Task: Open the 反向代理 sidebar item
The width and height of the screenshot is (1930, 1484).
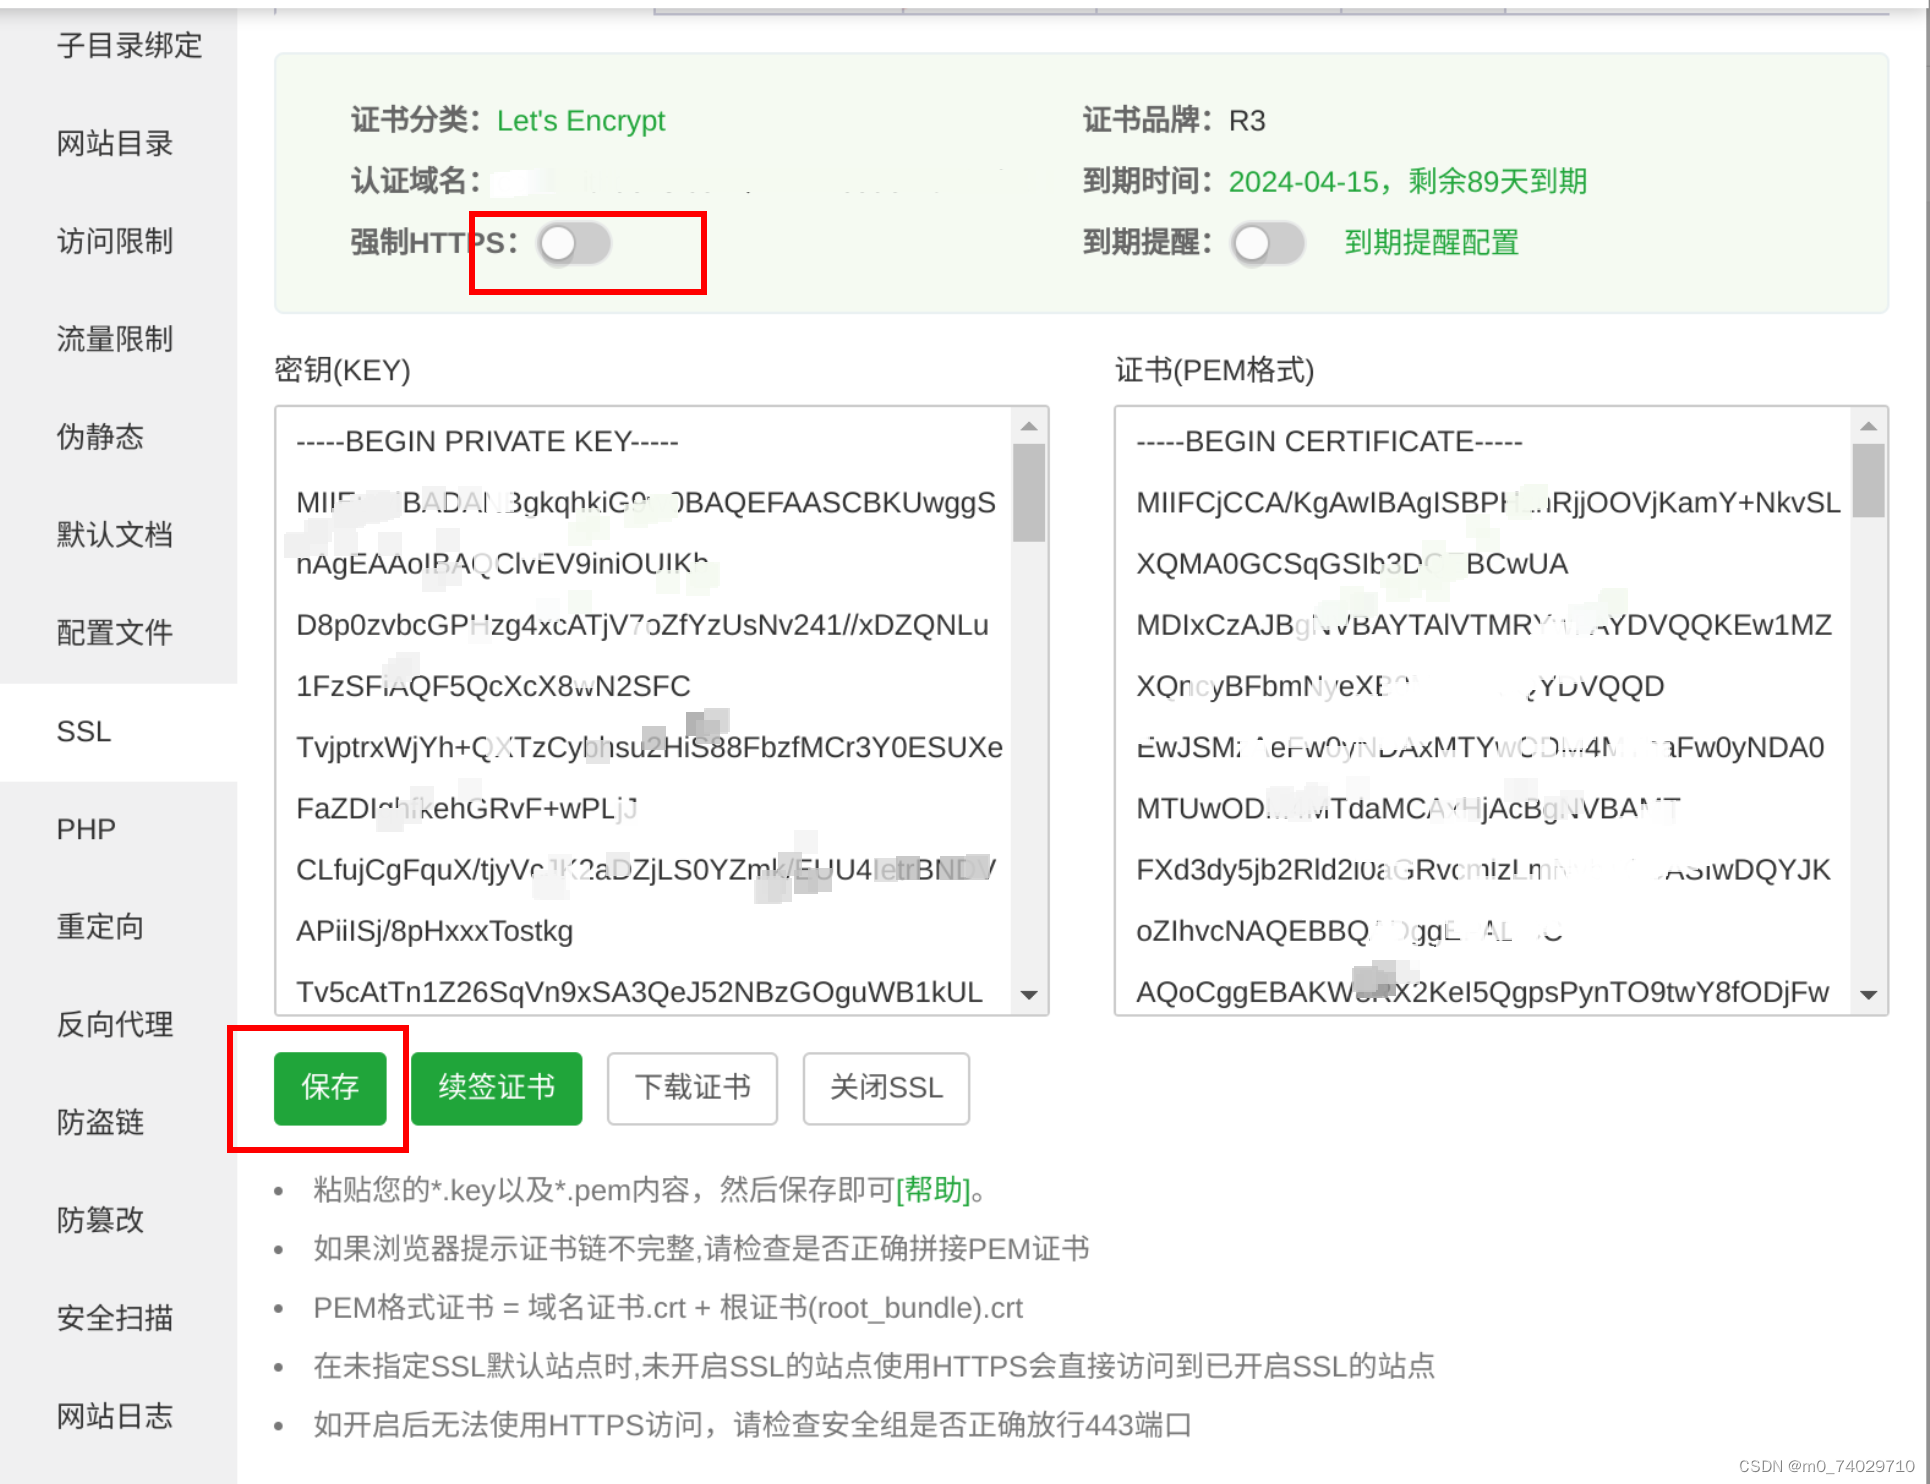Action: coord(114,1024)
